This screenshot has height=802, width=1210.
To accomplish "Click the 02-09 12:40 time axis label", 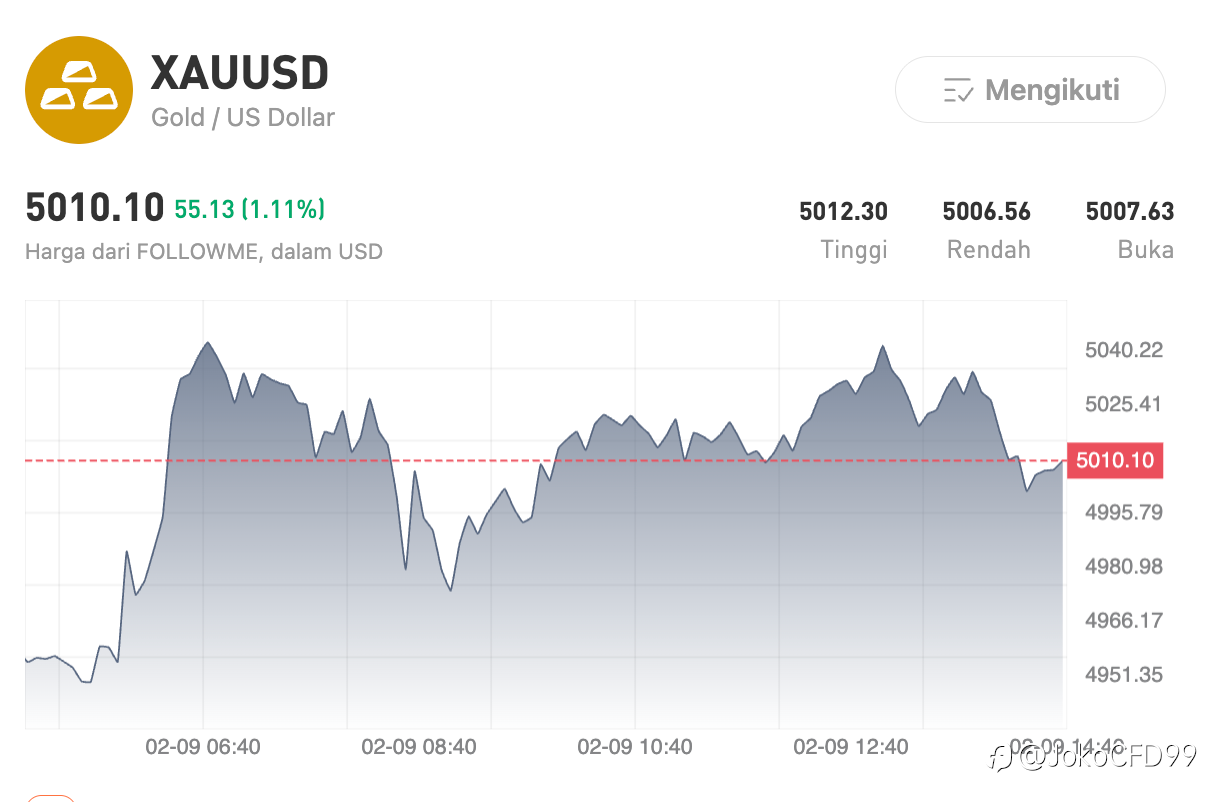I will (851, 747).
